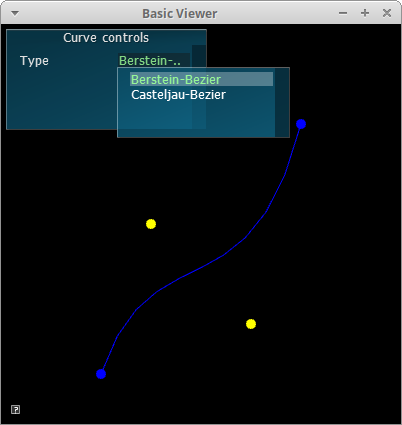The width and height of the screenshot is (402, 425).
Task: Click on the blue Bezier curve line
Action: tap(202, 267)
